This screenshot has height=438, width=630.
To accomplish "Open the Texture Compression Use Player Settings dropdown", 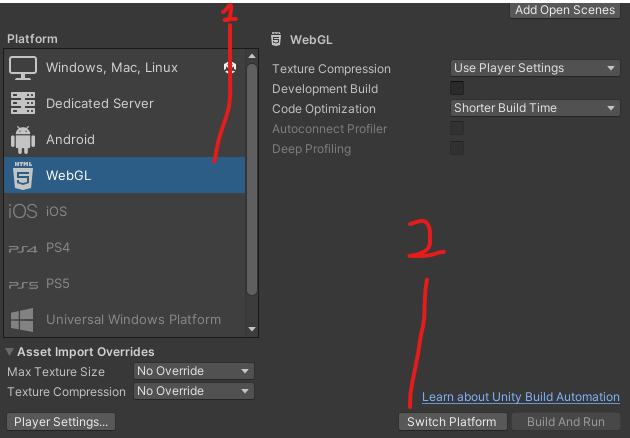I will [x=535, y=68].
